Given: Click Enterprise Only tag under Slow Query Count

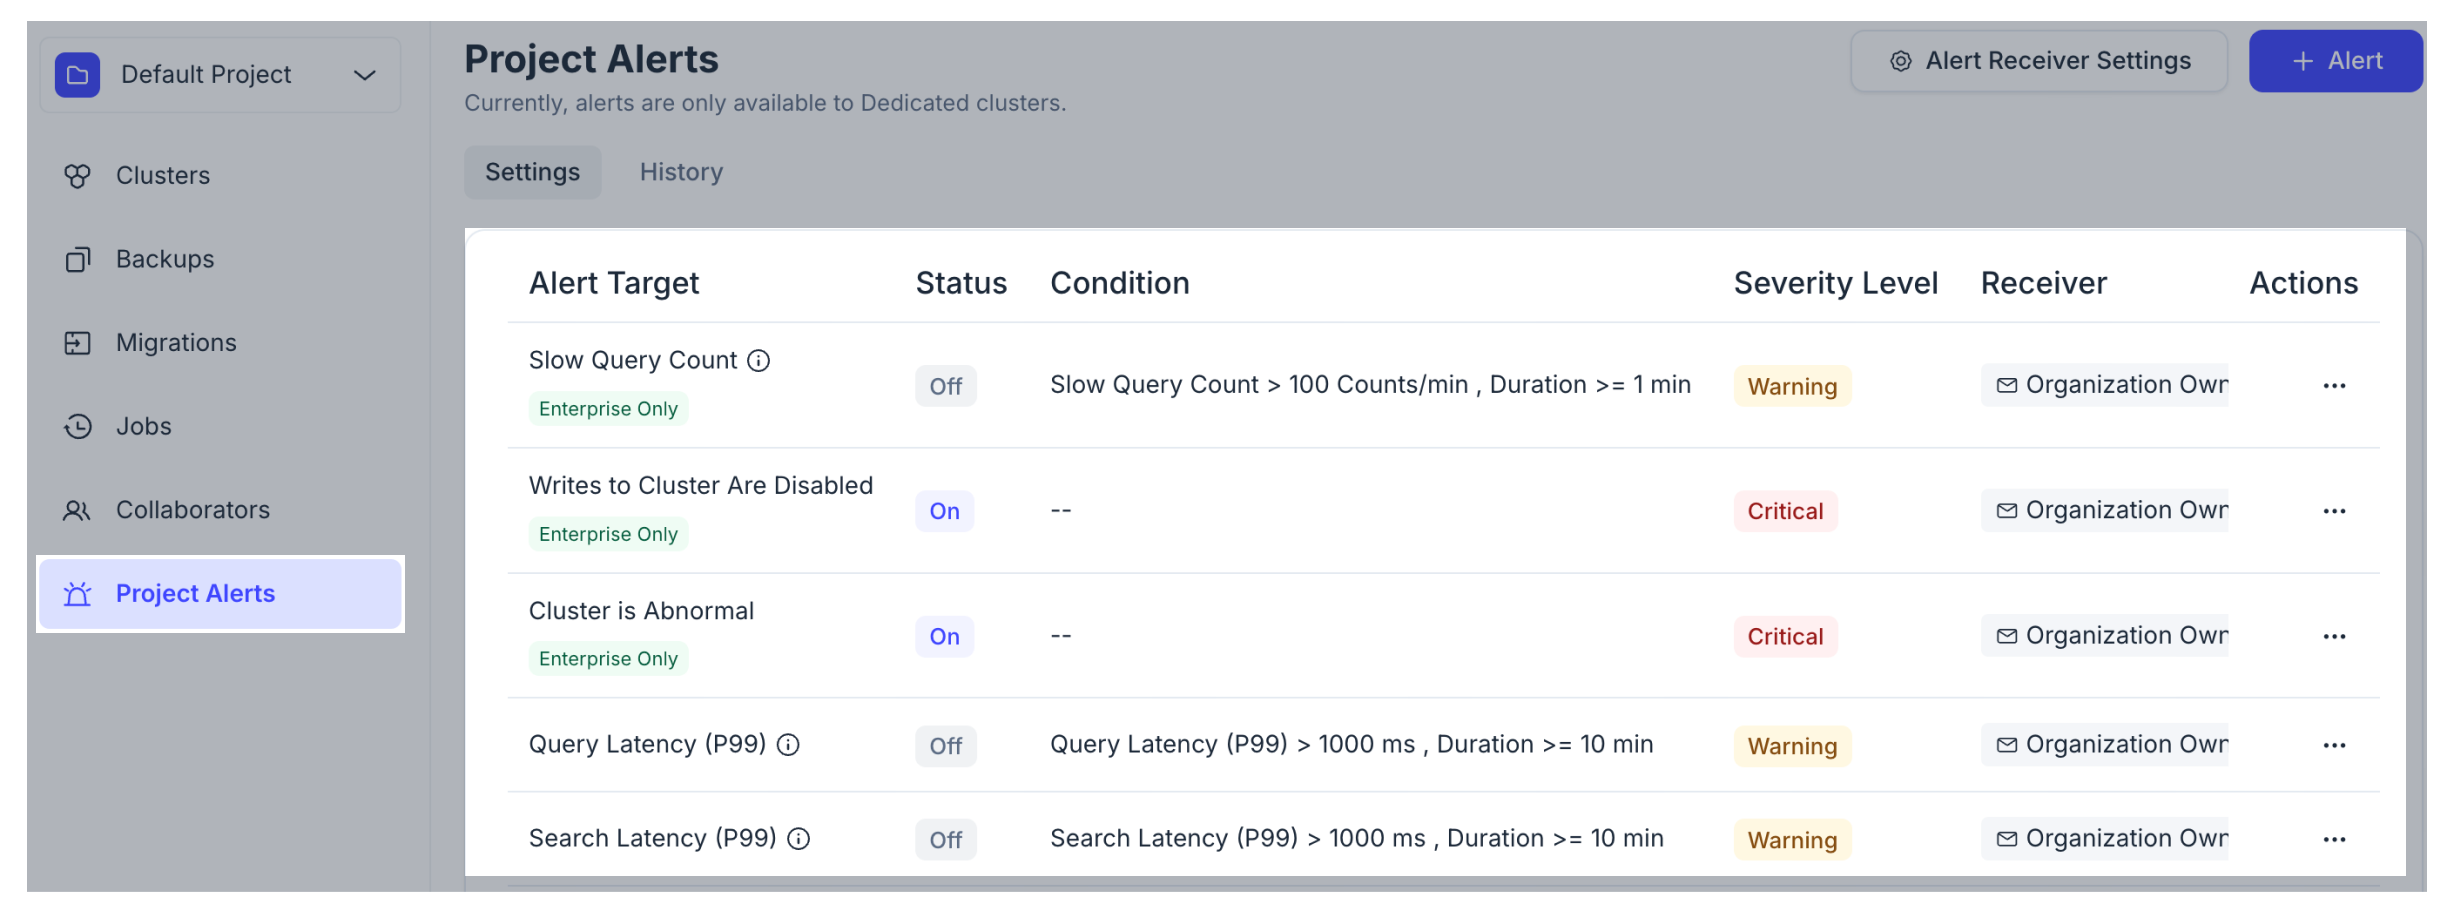Looking at the screenshot, I should (x=608, y=409).
